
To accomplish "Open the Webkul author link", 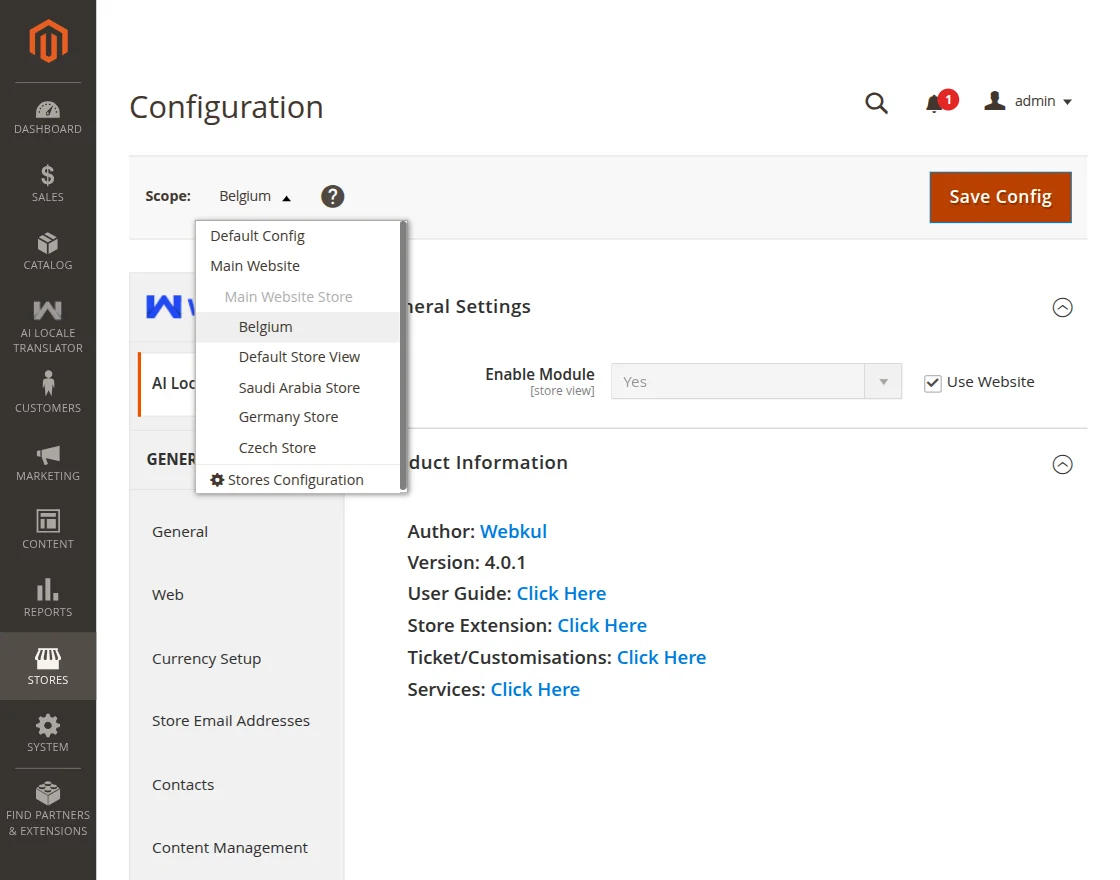I will click(x=513, y=532).
